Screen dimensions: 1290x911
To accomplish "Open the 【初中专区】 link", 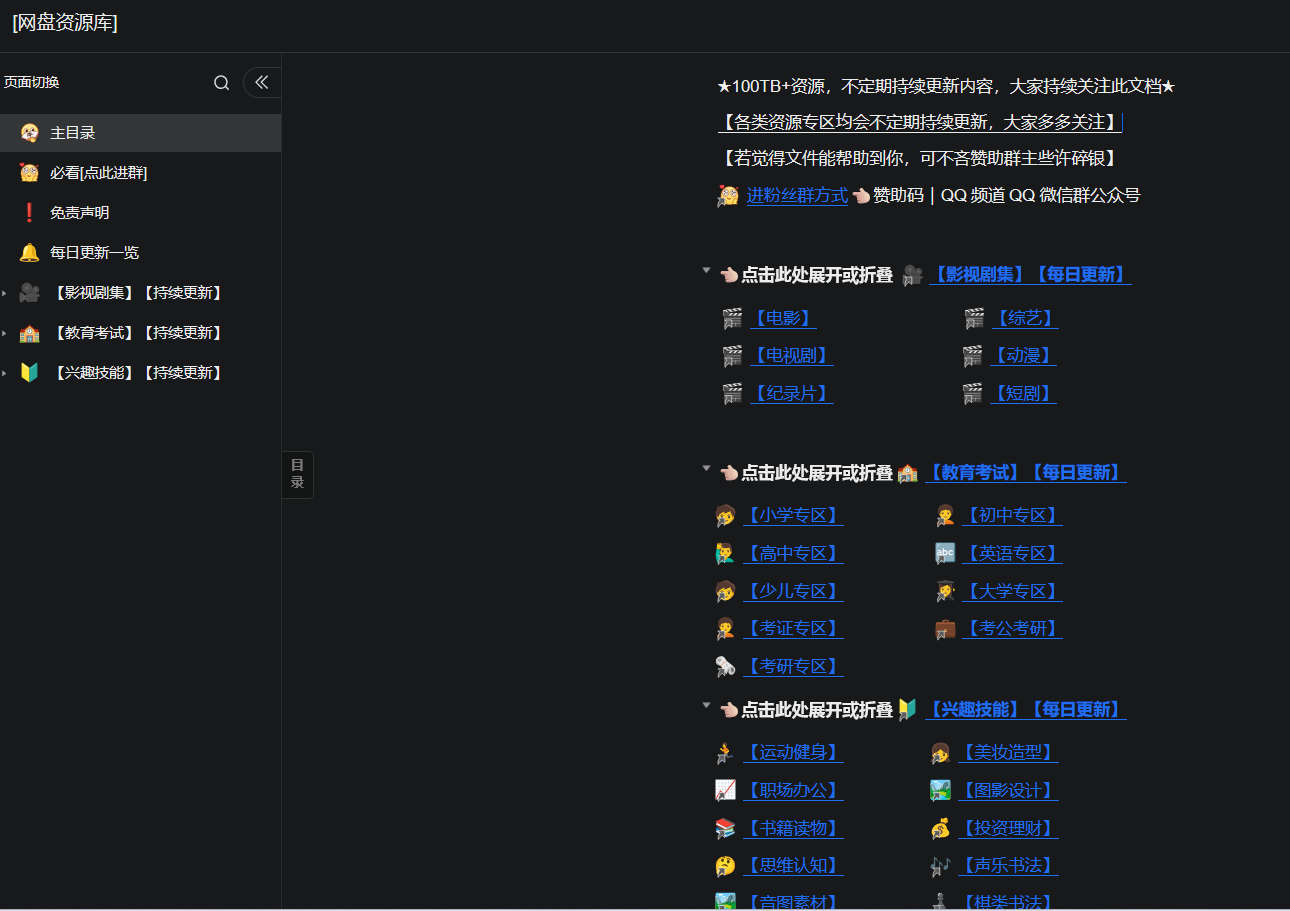I will pos(1012,516).
